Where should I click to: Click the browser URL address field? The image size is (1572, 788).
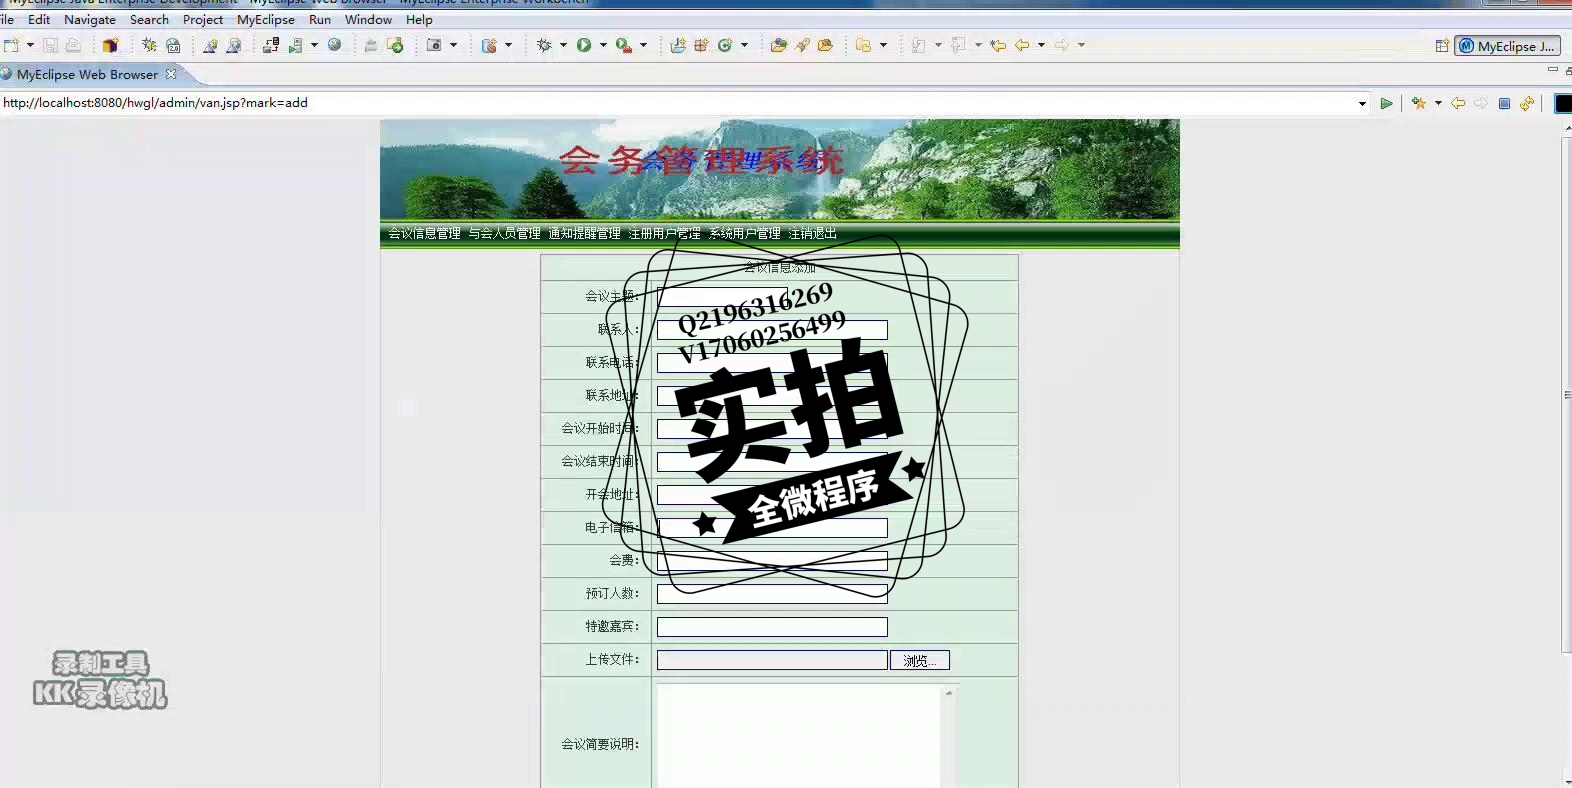tap(678, 103)
